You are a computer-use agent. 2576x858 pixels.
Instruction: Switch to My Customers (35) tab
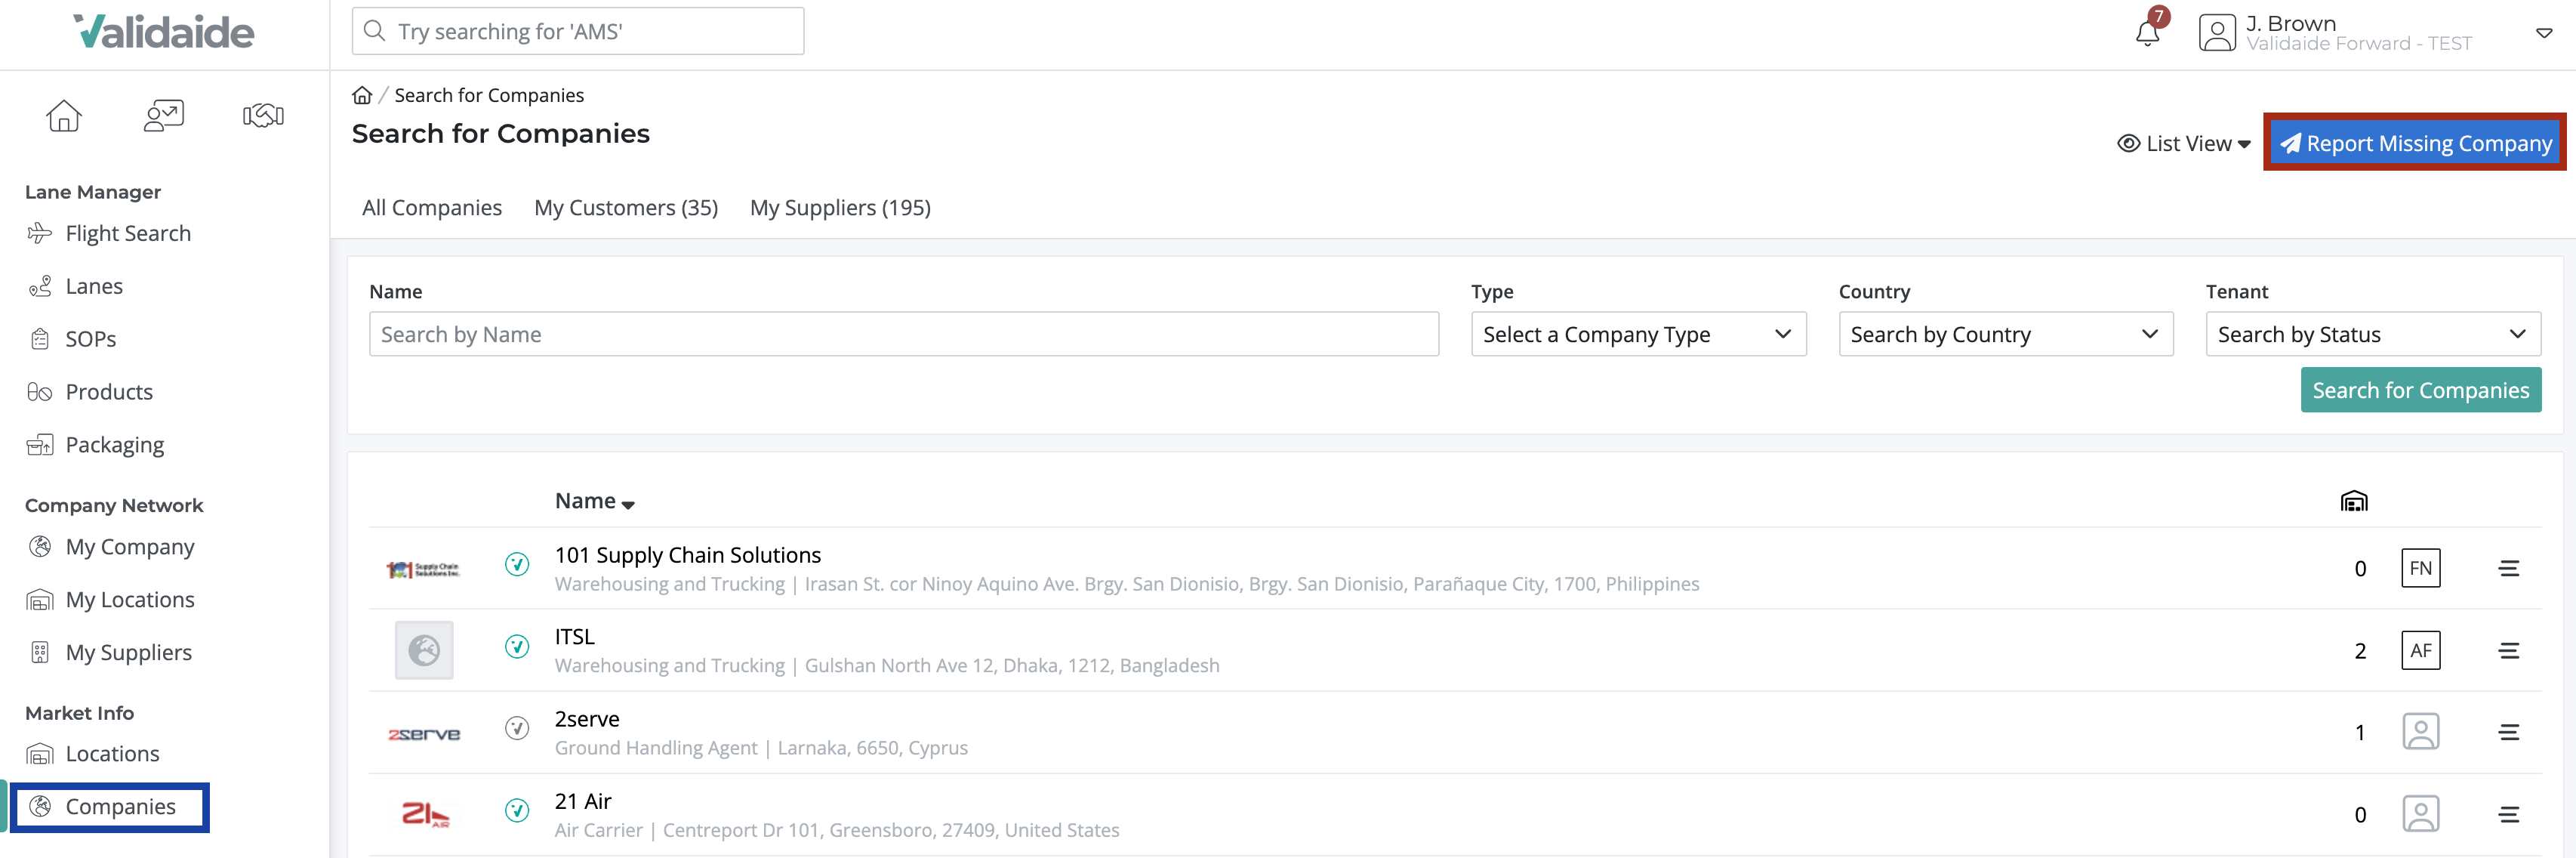point(626,208)
